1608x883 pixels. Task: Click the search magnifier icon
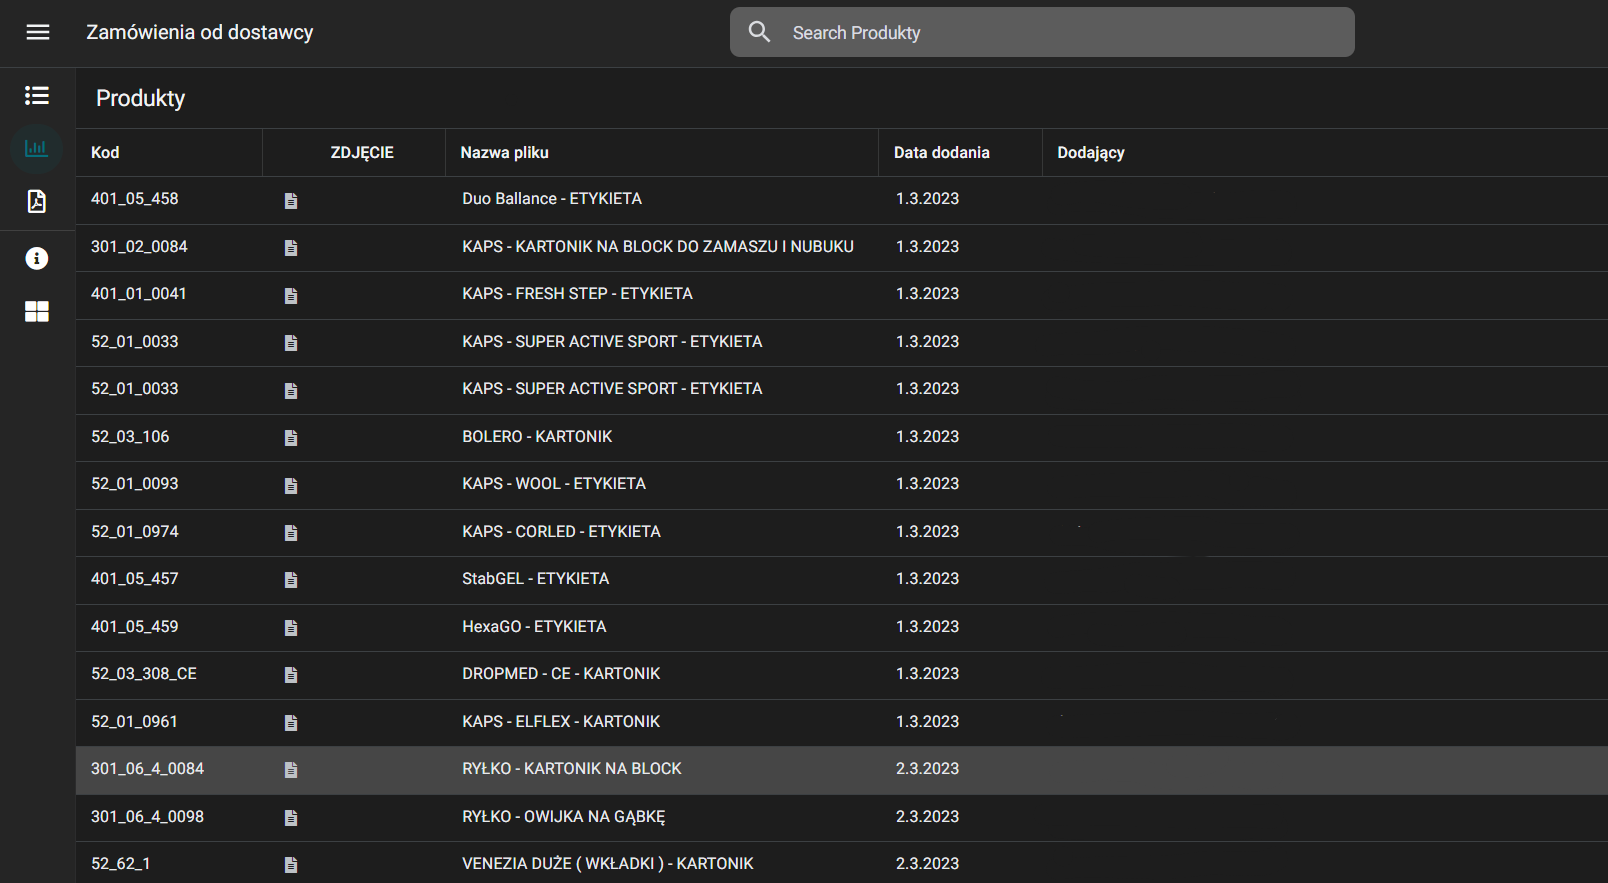(760, 32)
